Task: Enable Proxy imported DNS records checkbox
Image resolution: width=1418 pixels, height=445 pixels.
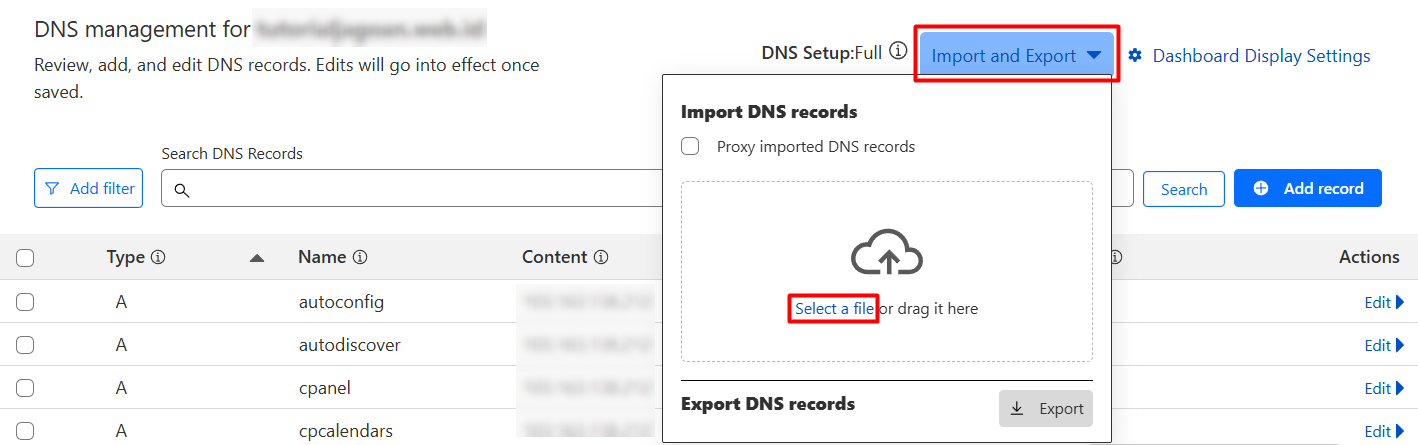Action: click(690, 146)
